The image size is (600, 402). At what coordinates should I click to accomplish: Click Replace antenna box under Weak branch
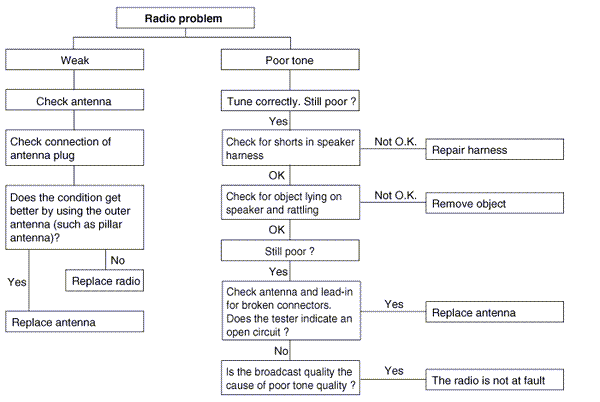click(76, 321)
